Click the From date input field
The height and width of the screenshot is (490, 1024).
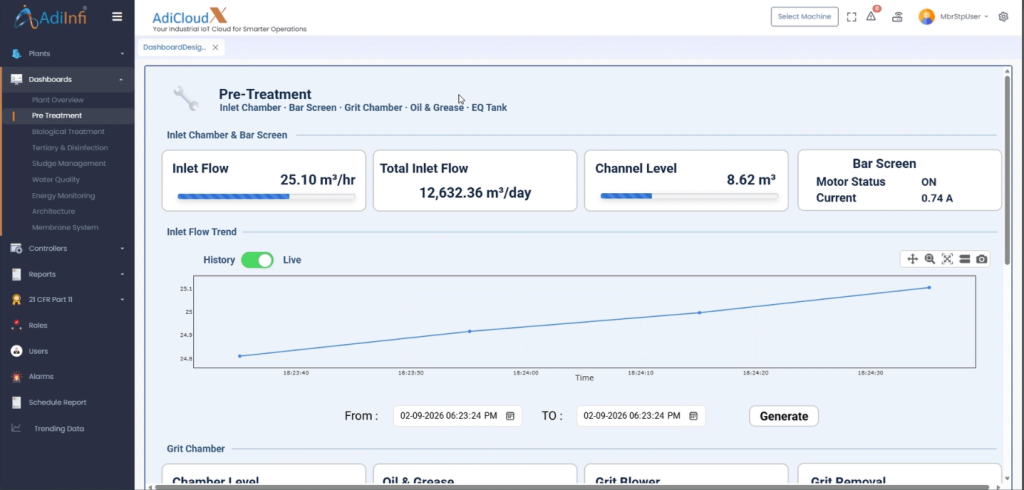click(457, 416)
